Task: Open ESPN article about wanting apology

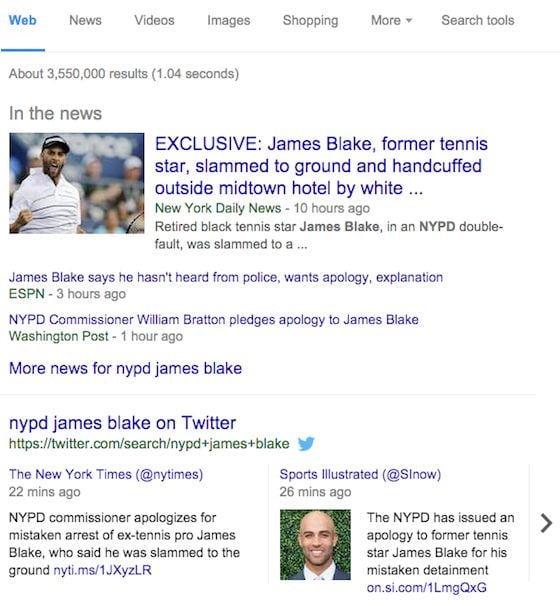Action: click(x=226, y=277)
